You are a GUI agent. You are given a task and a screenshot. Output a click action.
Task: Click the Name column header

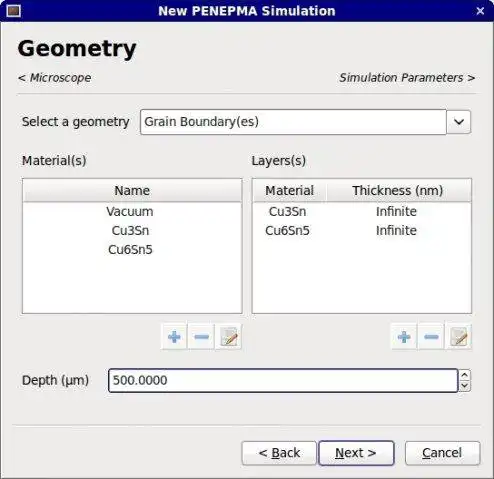coord(132,191)
